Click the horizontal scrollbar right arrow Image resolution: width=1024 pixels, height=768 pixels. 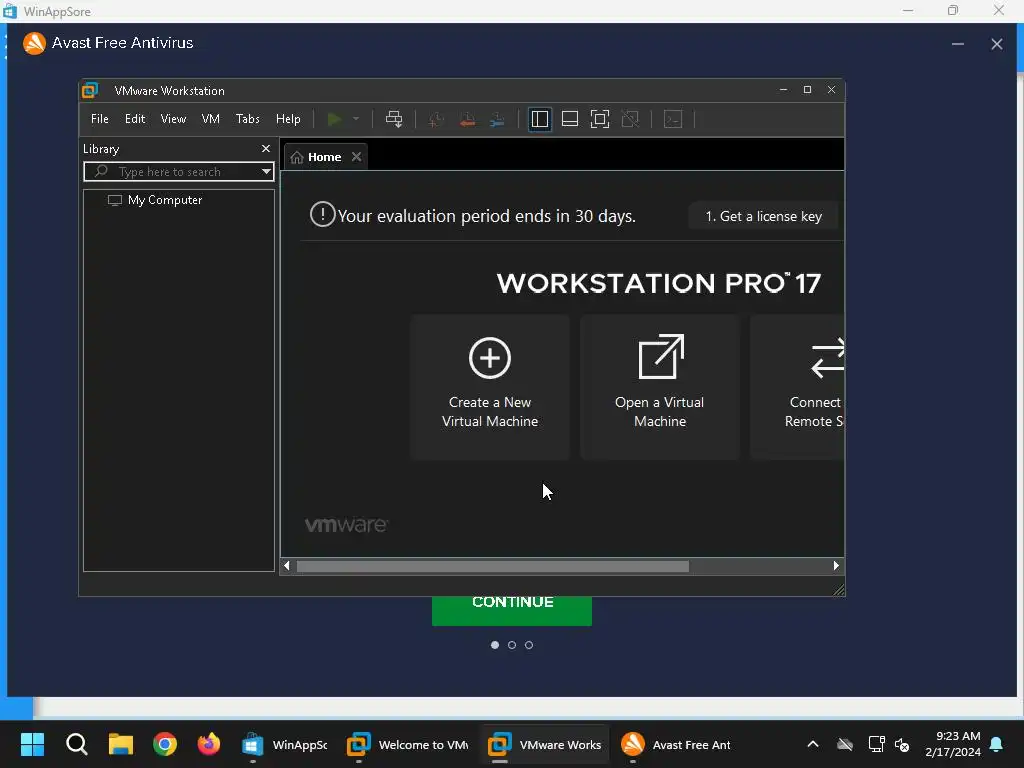coord(836,566)
